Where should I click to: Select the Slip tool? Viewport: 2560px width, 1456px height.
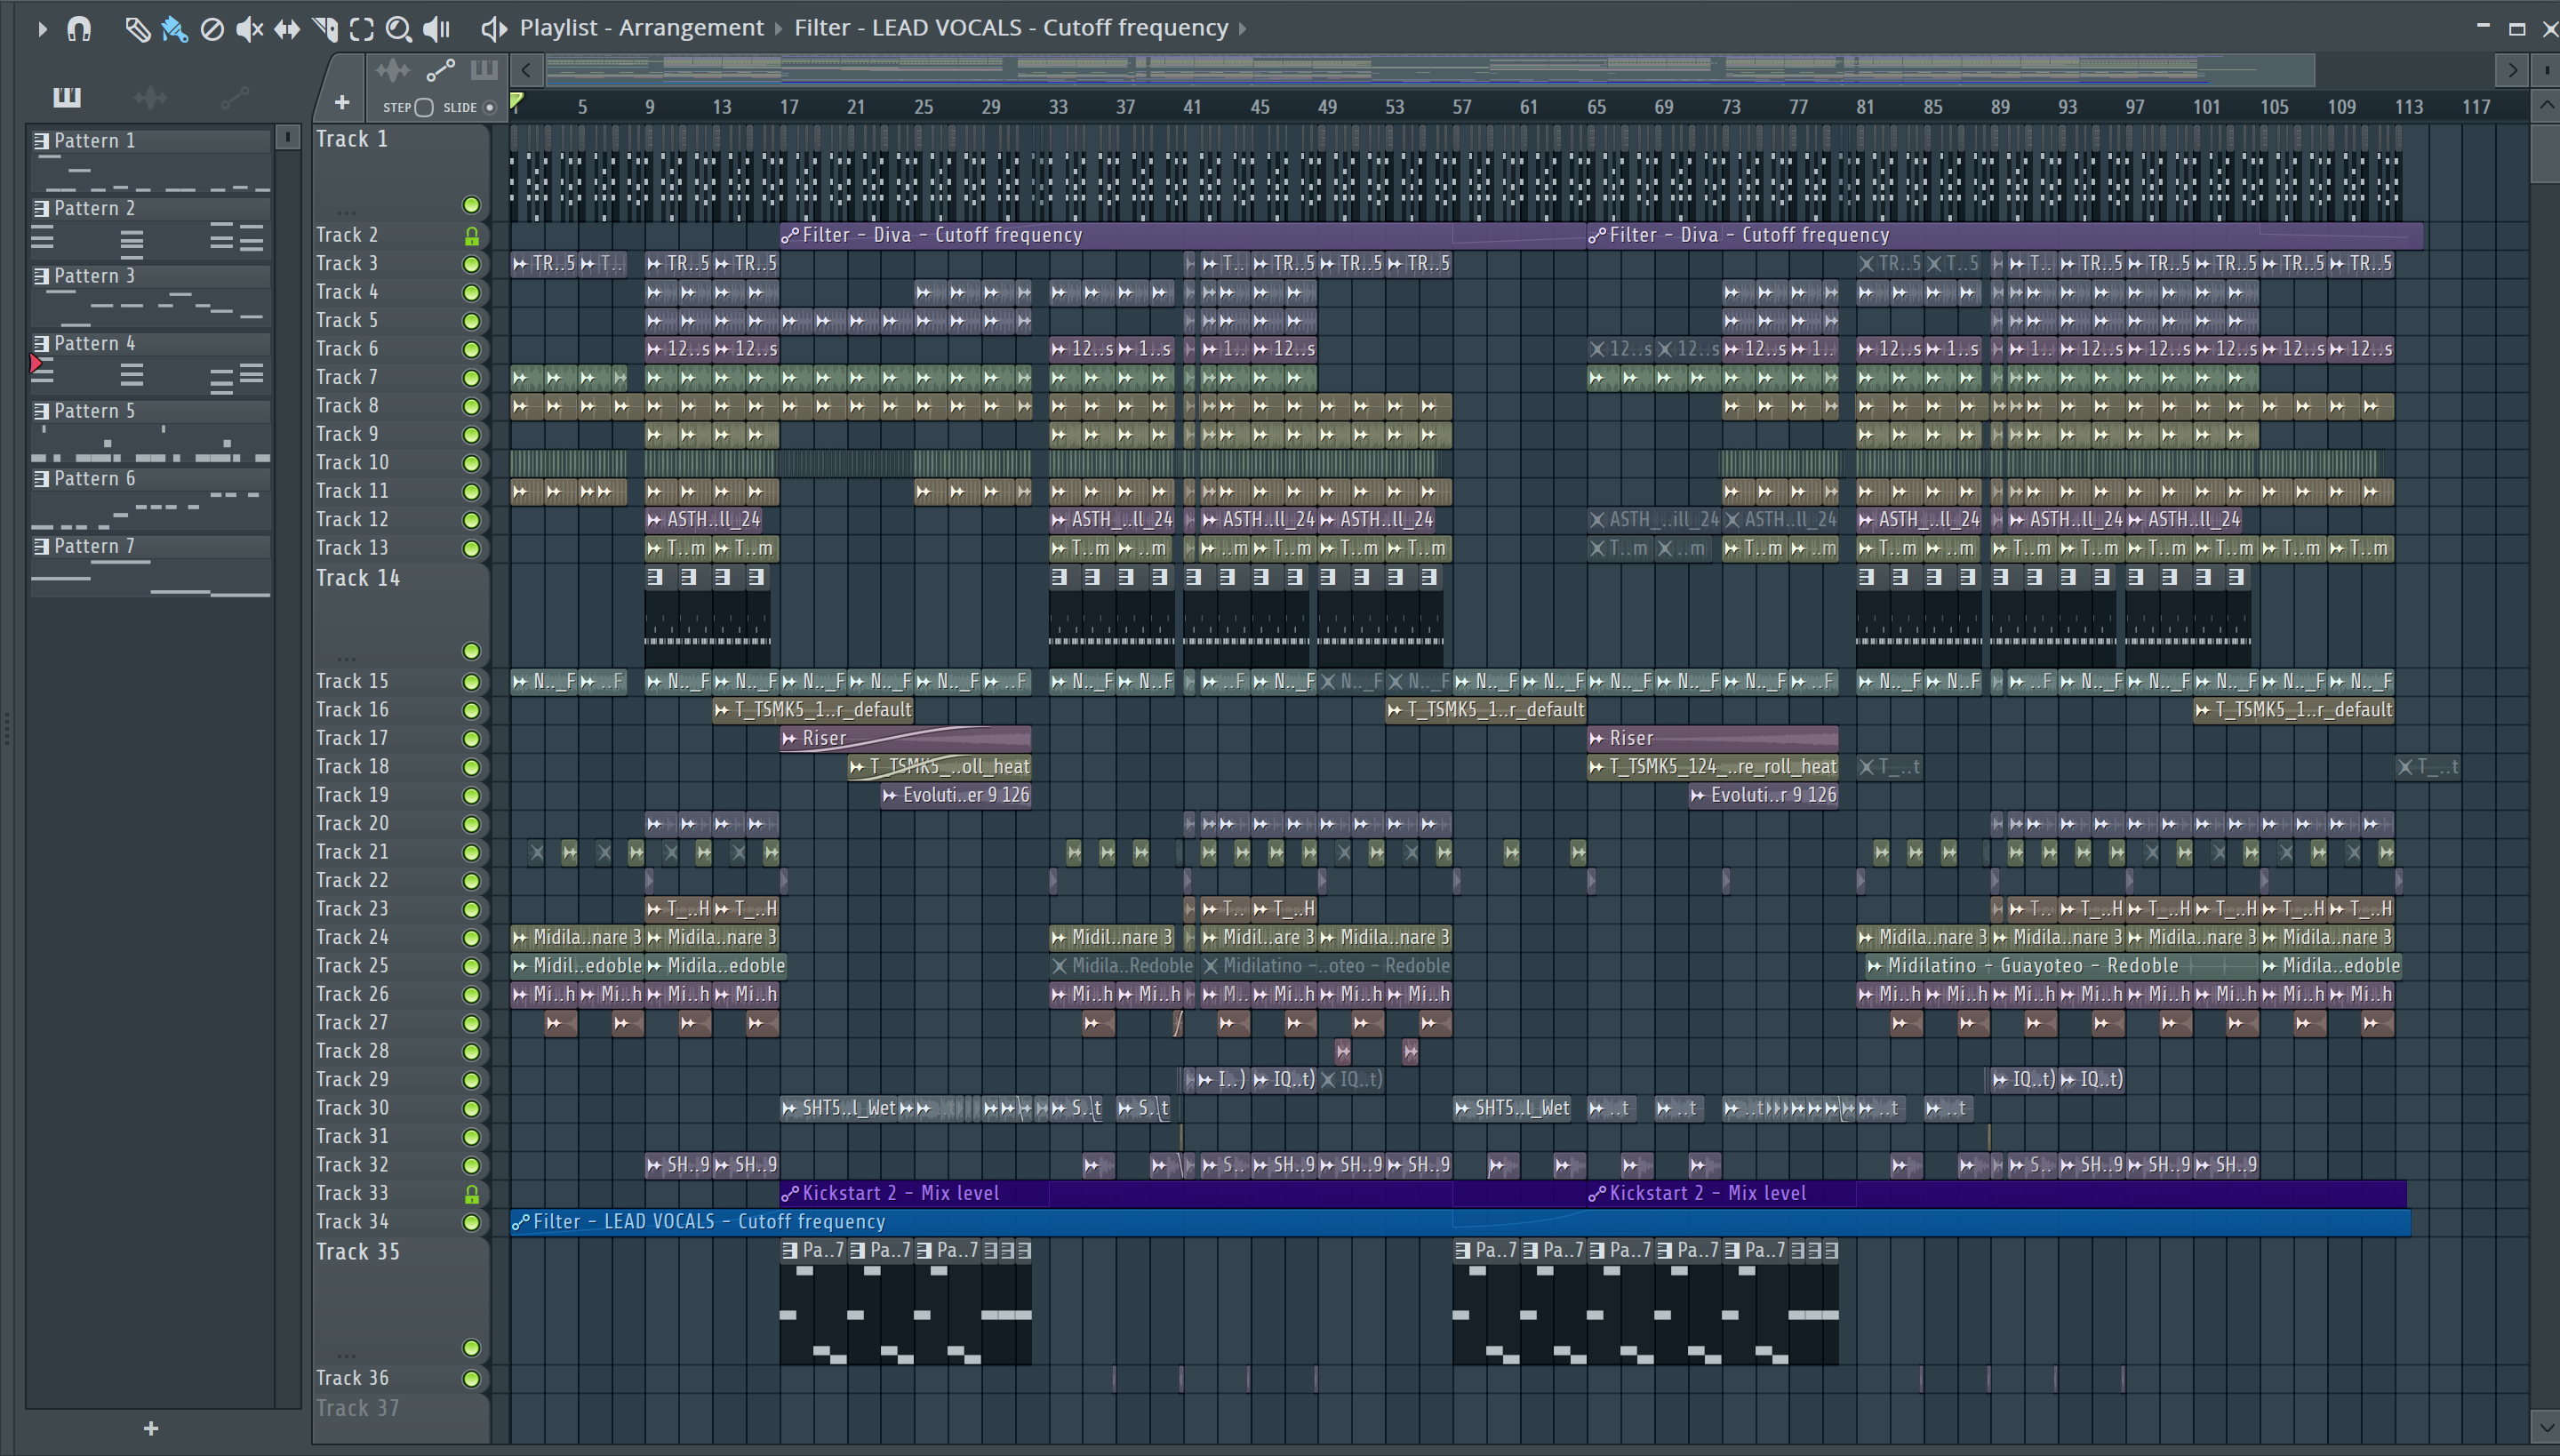(287, 29)
